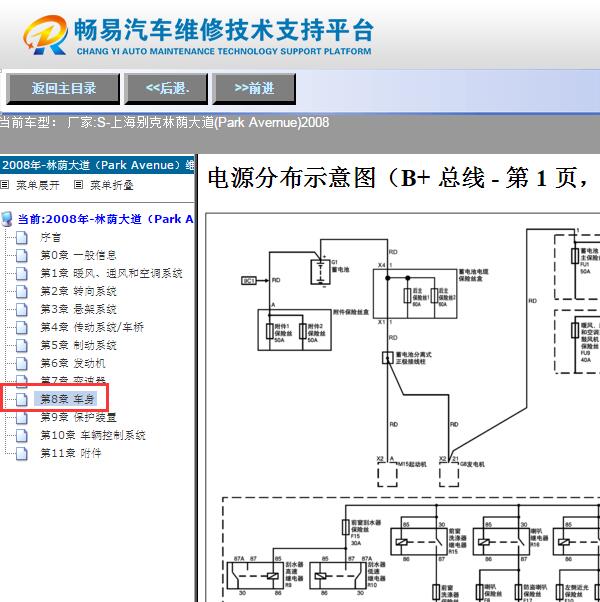Click the page icon beside 第8章 车身
The image size is (600, 602).
point(22,400)
